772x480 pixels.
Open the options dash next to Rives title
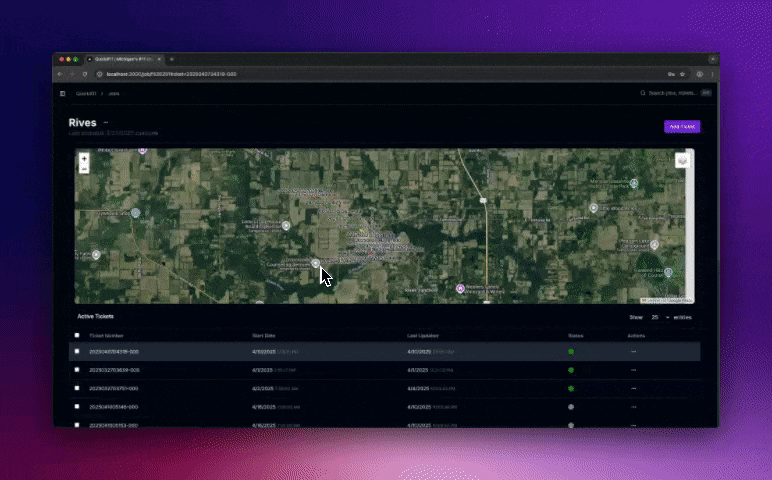(x=105, y=122)
